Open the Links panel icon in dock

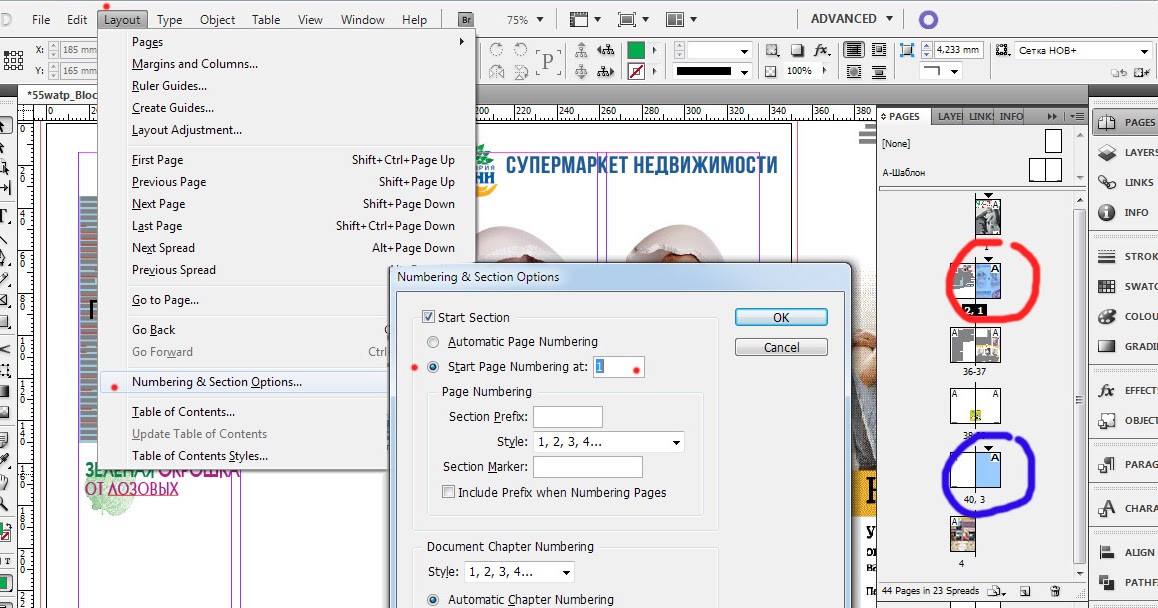tap(1106, 182)
